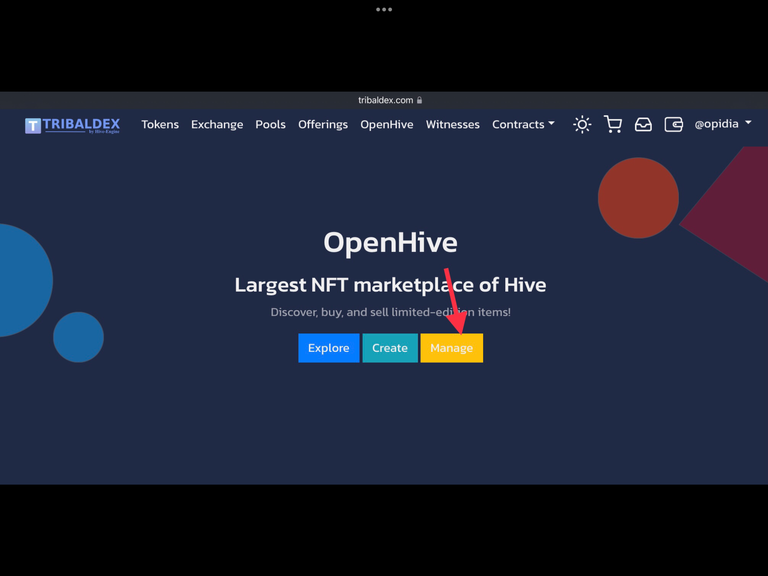Go to Witnesses page
The width and height of the screenshot is (768, 576).
pos(453,124)
